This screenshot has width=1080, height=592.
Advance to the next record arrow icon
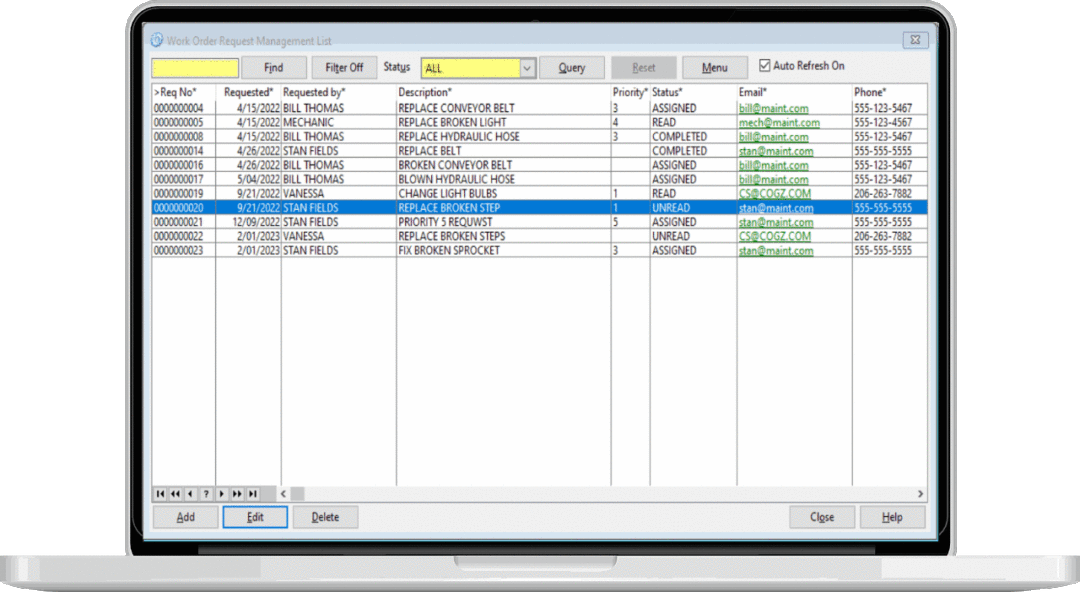(x=221, y=494)
